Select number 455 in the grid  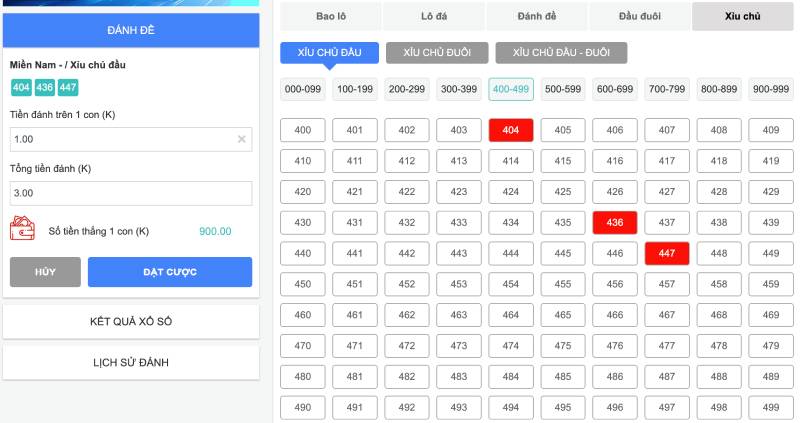(563, 284)
